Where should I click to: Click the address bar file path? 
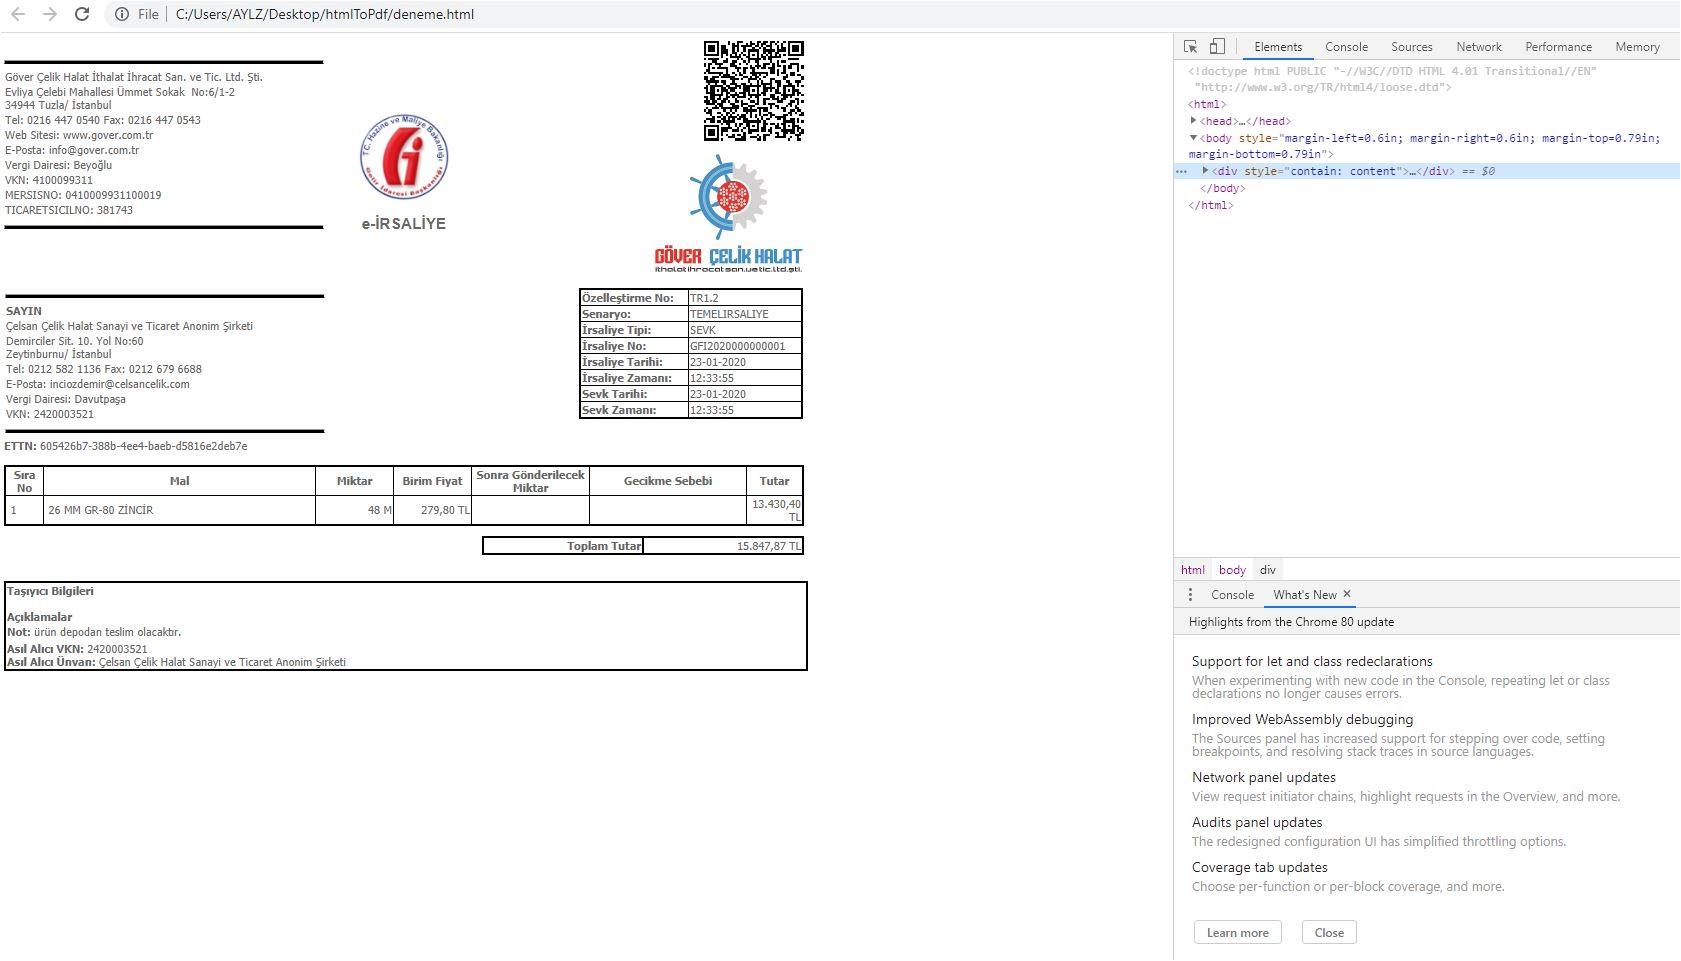[x=325, y=14]
